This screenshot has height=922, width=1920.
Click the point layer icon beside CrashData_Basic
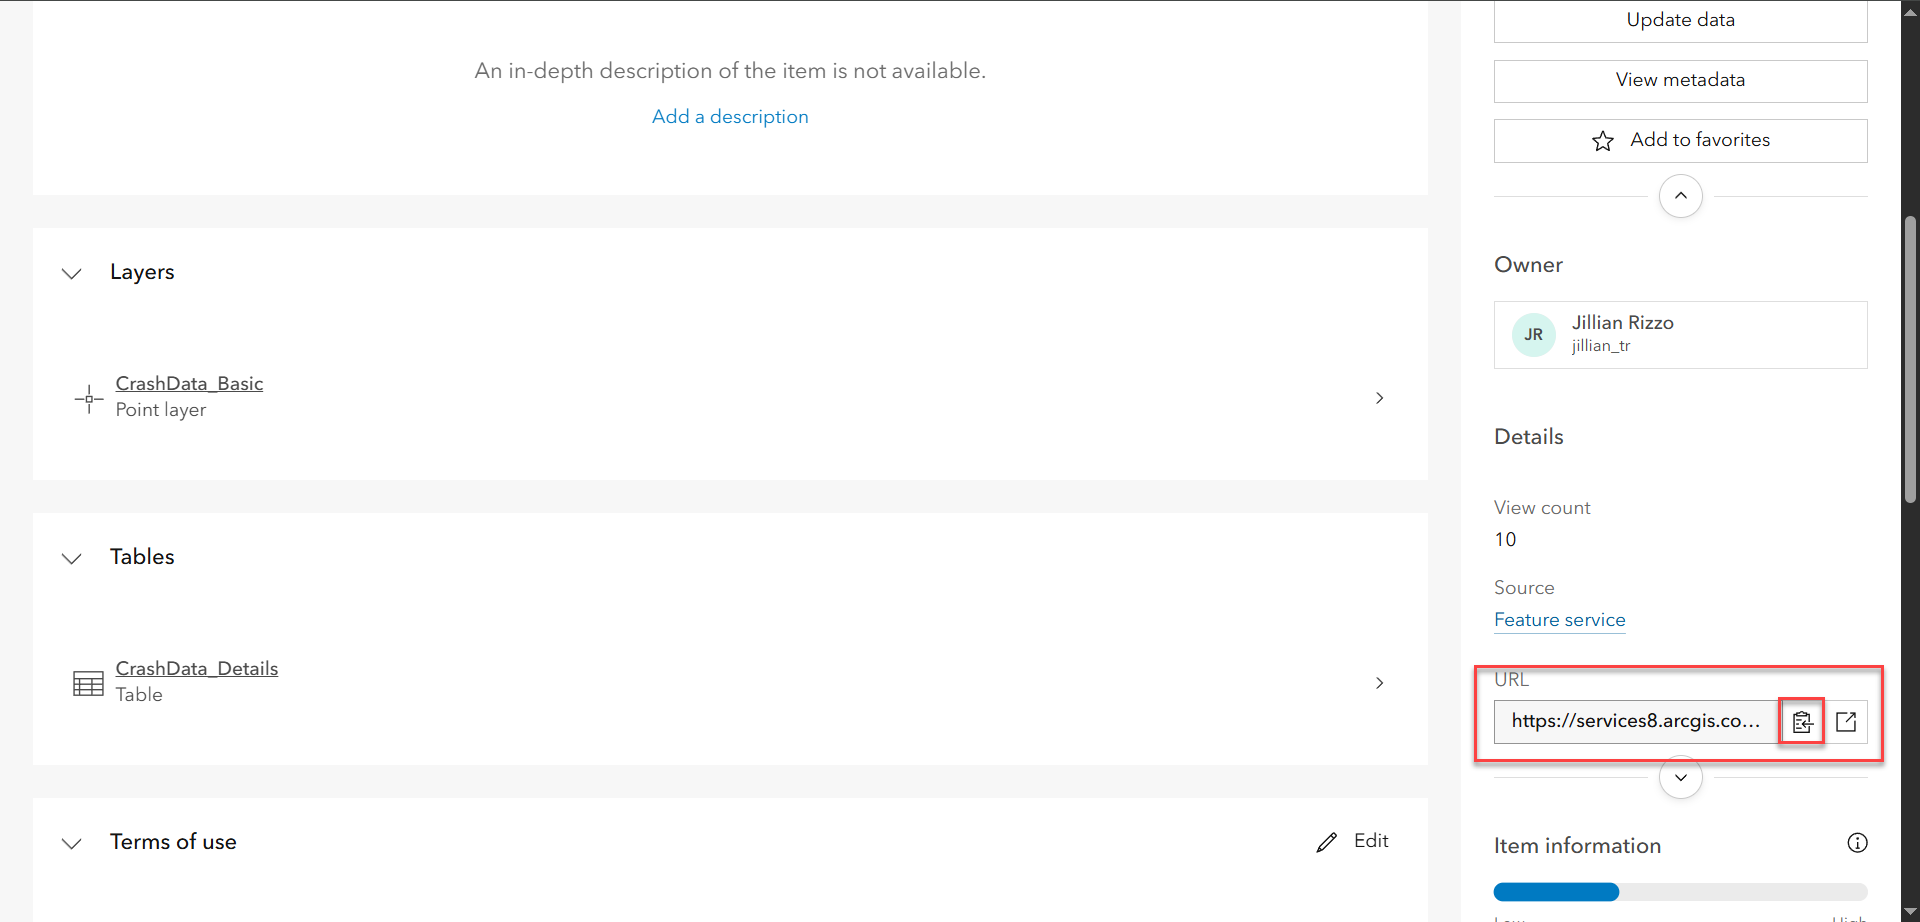click(x=88, y=398)
